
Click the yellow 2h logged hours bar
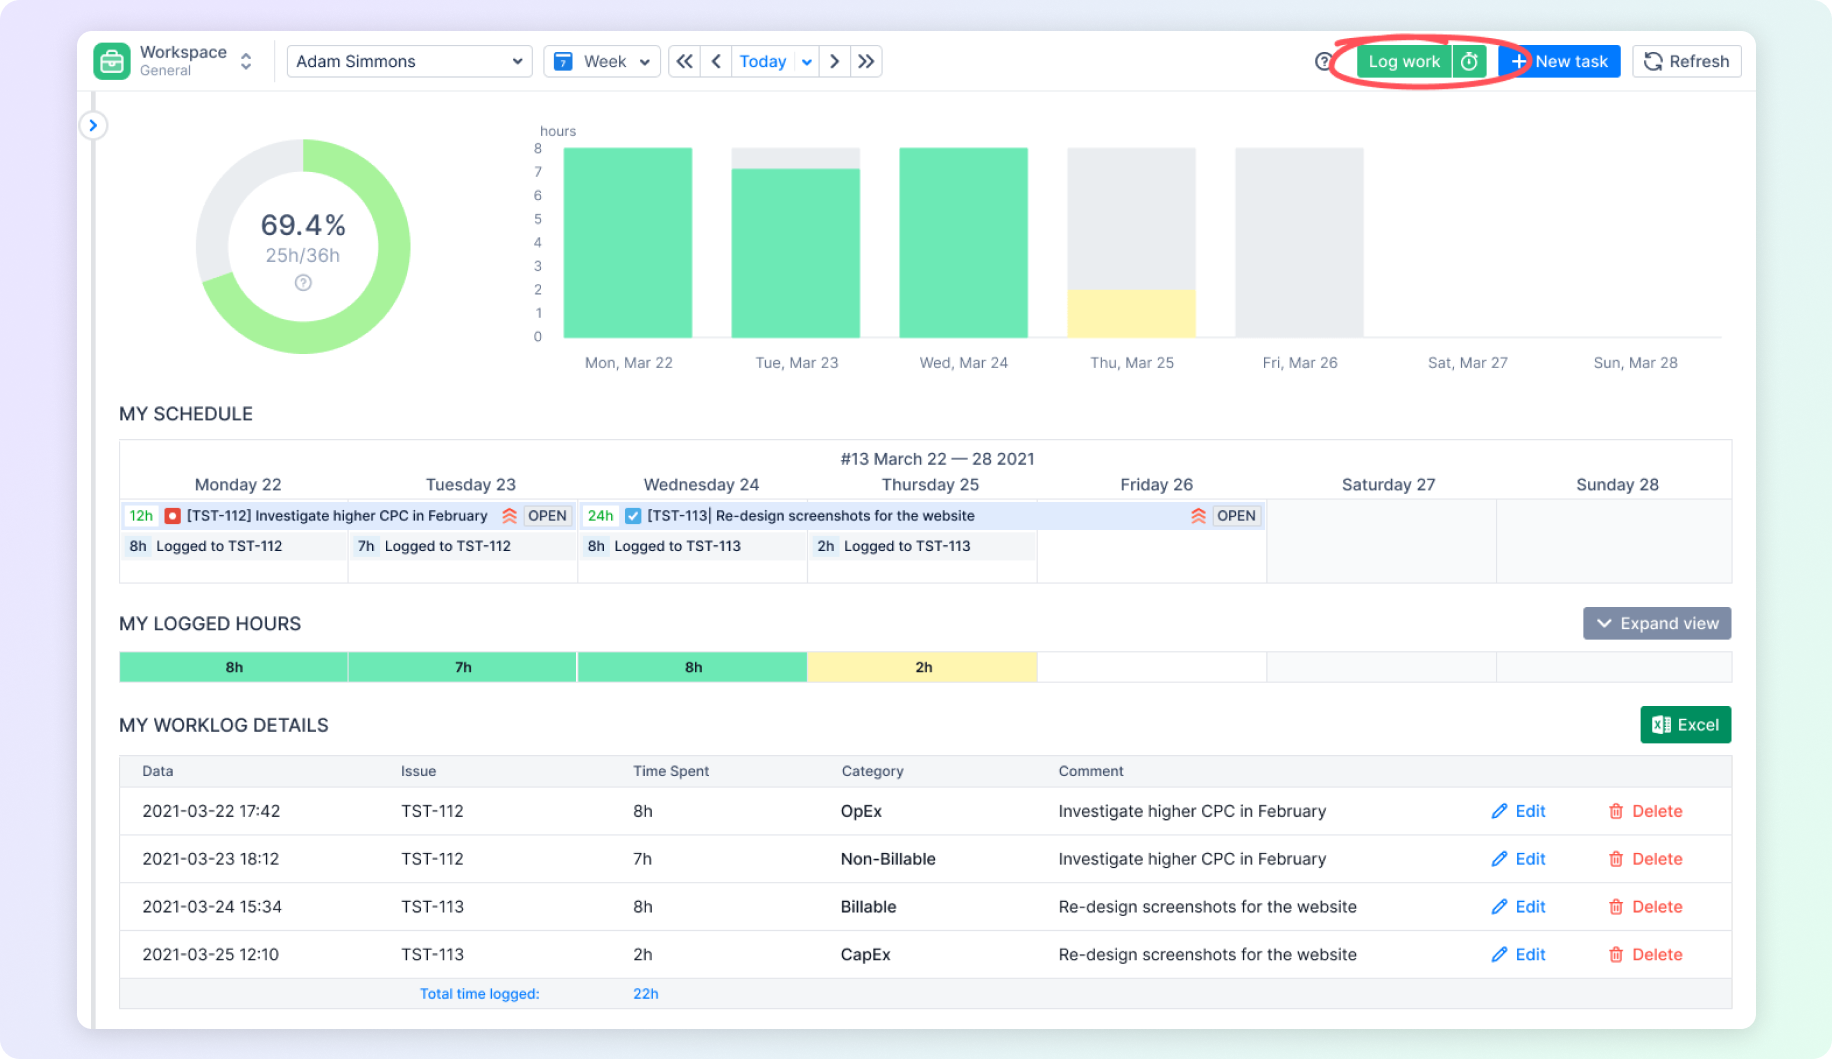pos(922,668)
